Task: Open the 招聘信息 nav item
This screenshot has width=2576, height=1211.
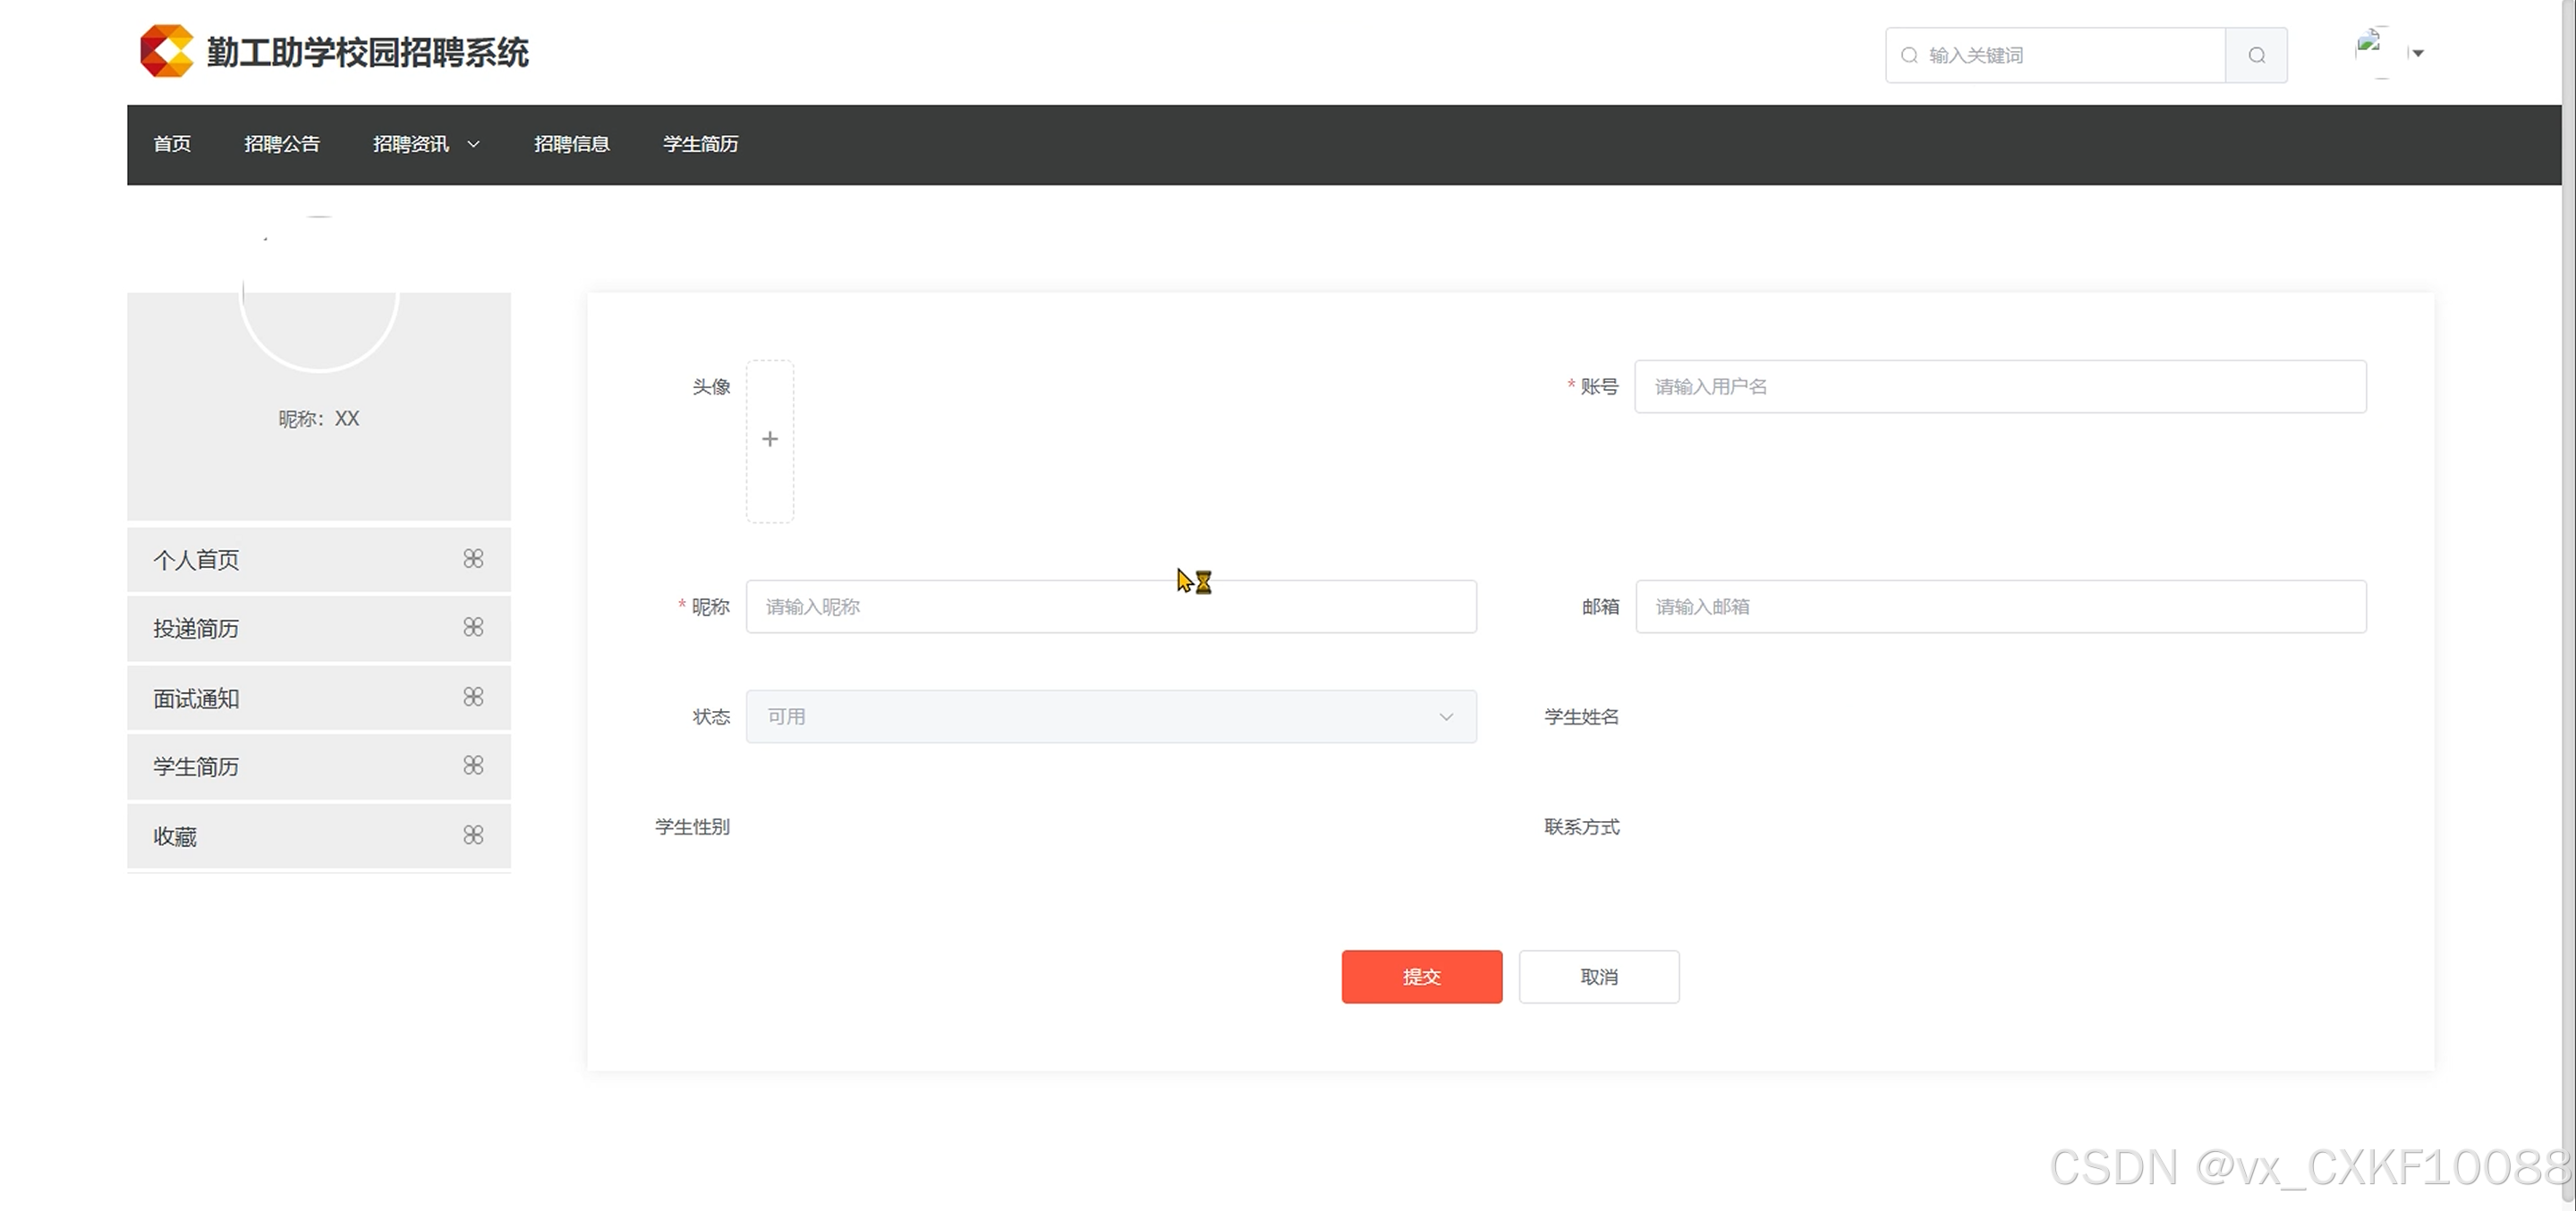Action: point(571,144)
